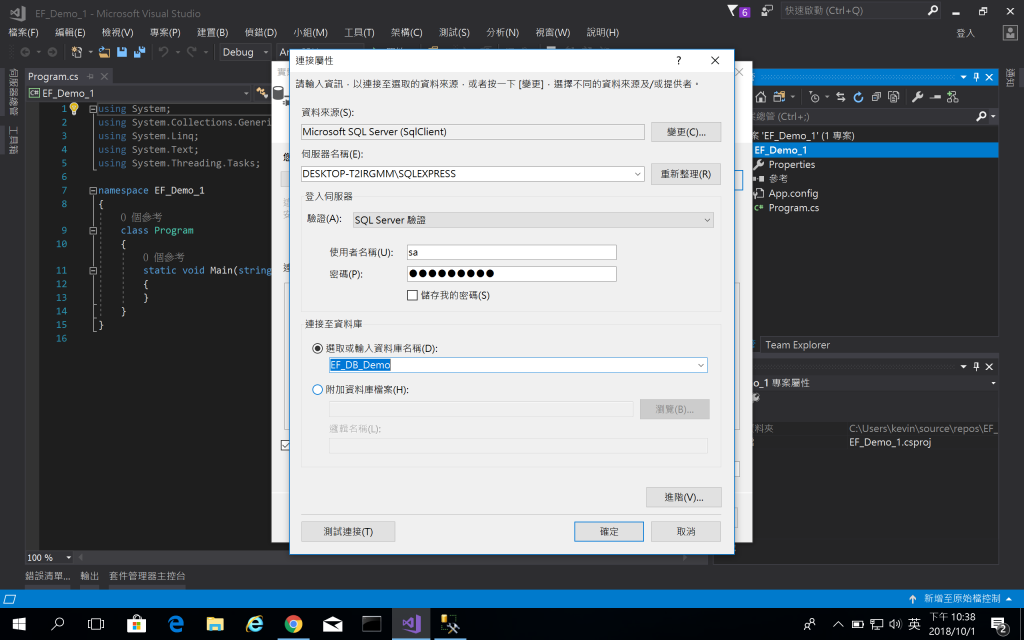
Task: Open the database name EF_DB_Demo dropdown
Action: tap(701, 365)
